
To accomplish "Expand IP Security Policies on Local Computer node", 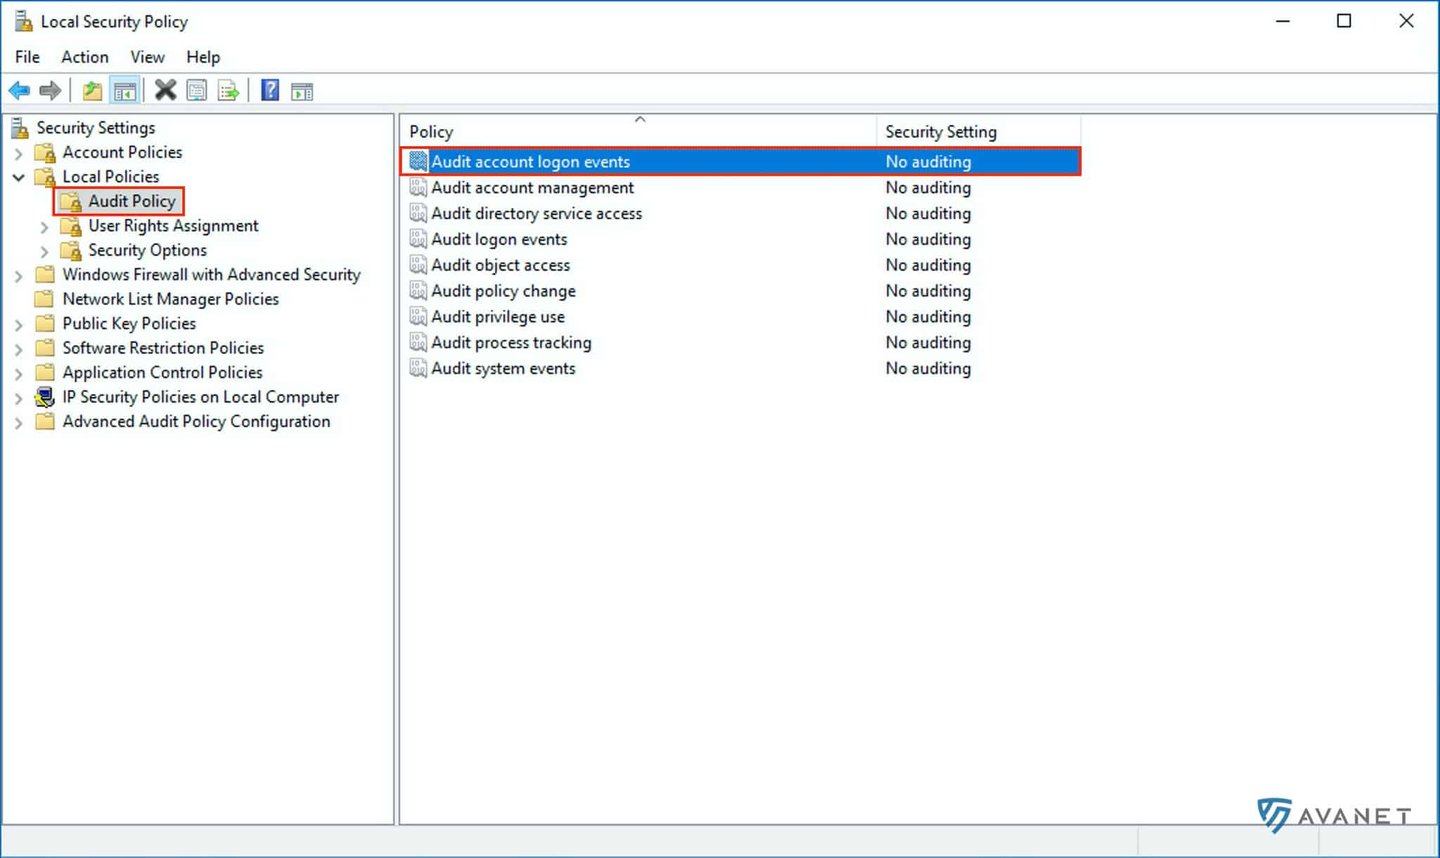I will pos(18,398).
